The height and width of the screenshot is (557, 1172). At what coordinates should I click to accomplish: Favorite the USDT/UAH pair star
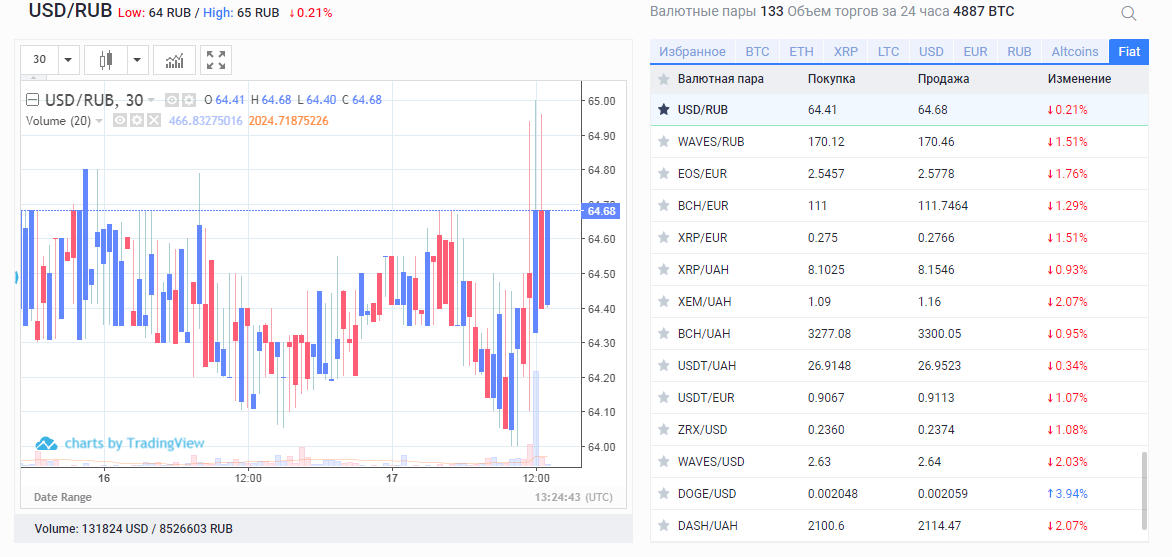click(663, 366)
